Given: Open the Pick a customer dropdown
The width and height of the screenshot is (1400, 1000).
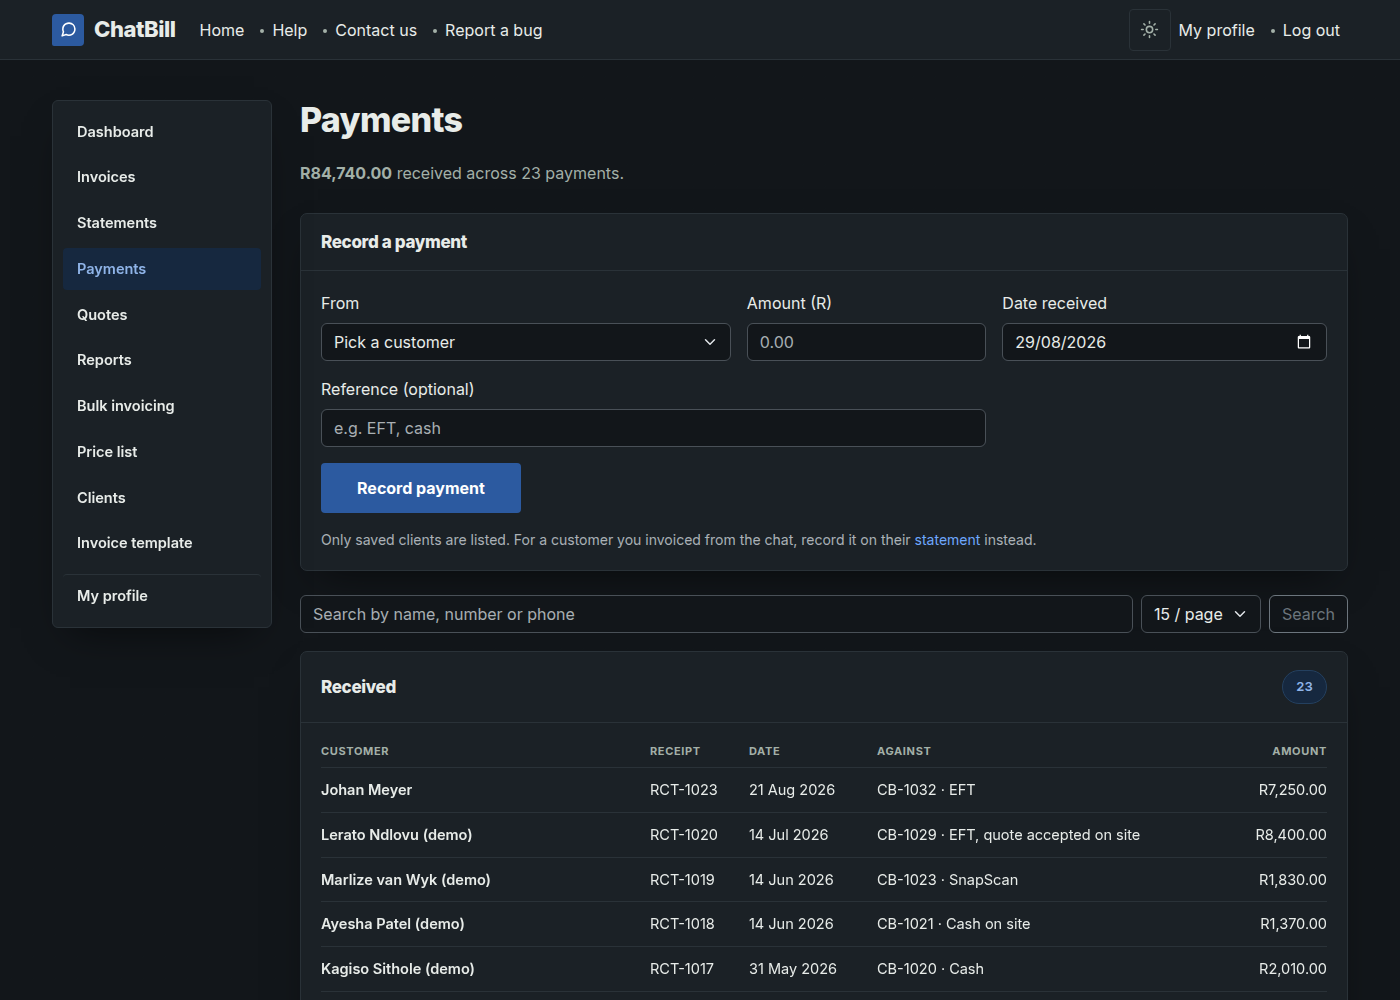Looking at the screenshot, I should click(526, 342).
